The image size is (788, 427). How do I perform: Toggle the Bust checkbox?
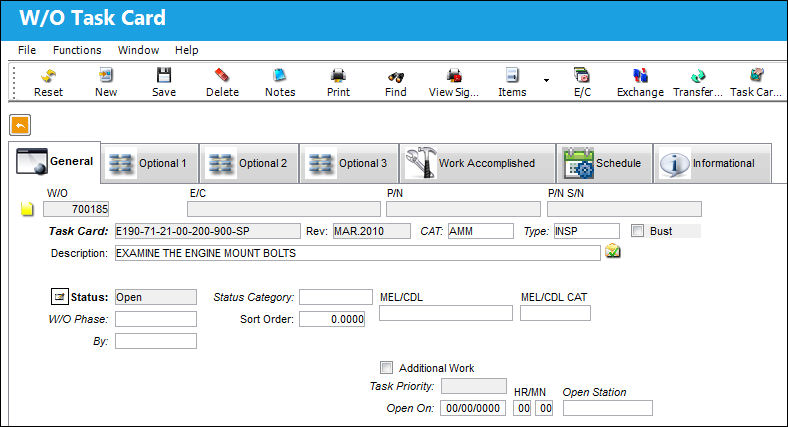click(637, 231)
